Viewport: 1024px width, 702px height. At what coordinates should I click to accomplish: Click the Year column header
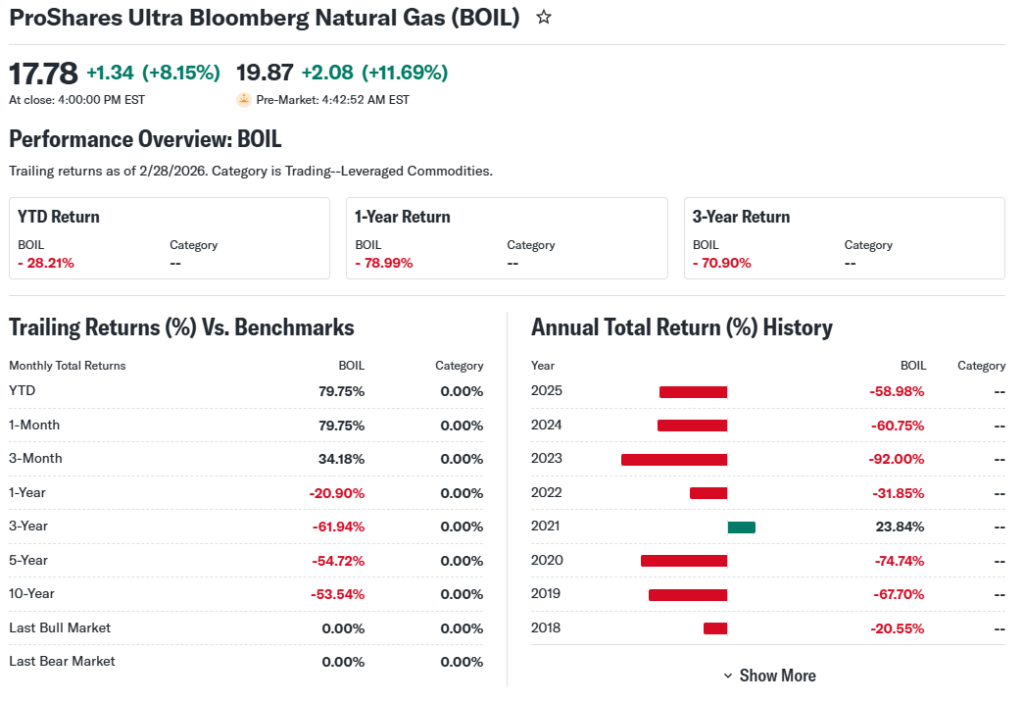[x=543, y=366]
